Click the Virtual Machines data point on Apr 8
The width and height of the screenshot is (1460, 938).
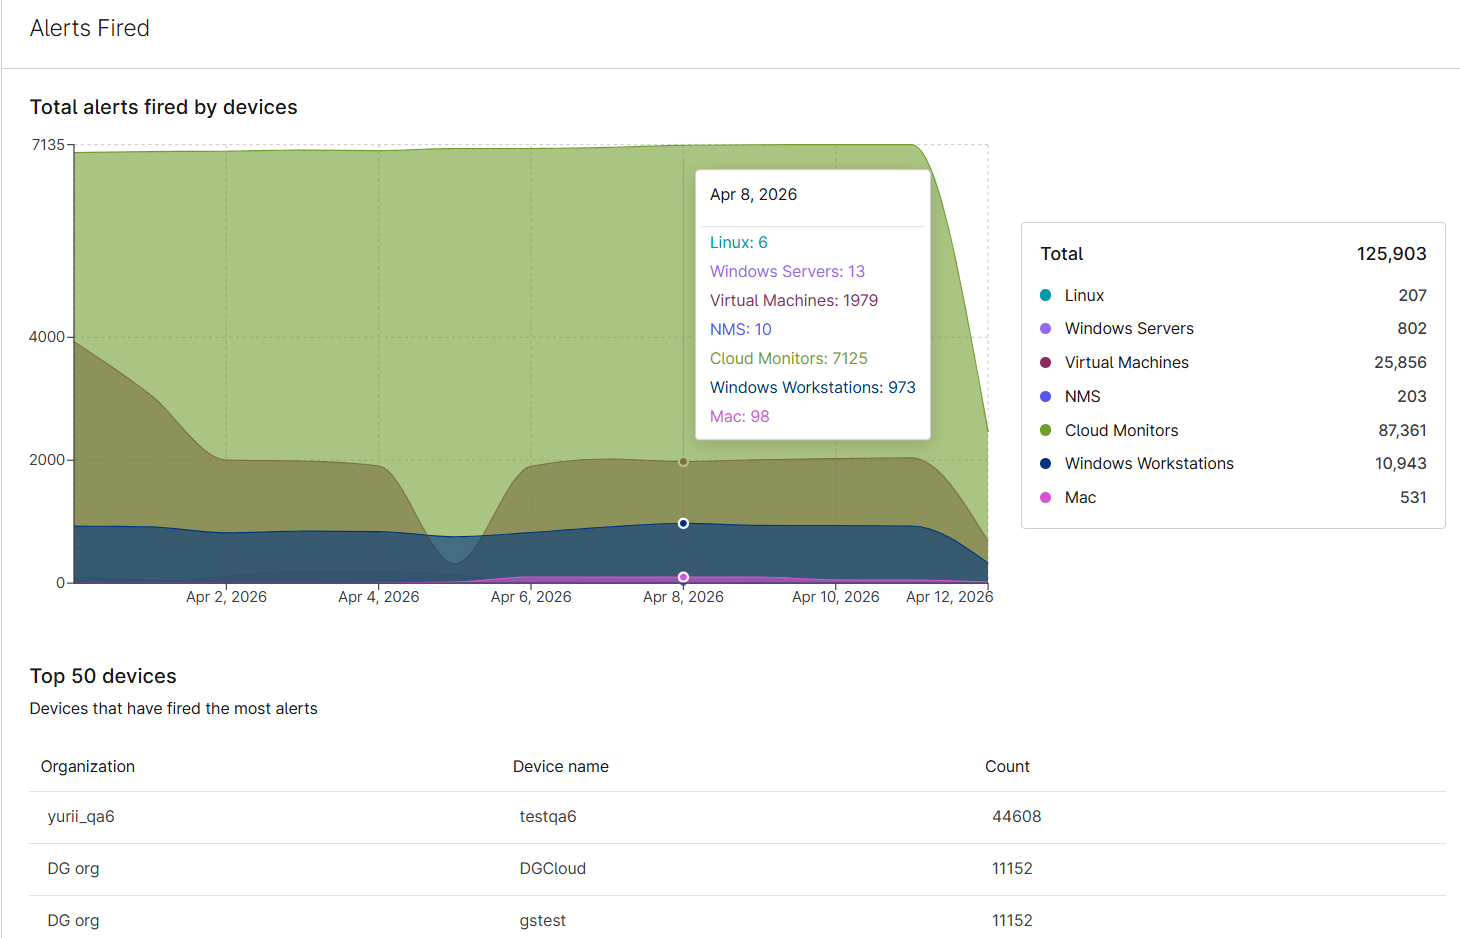683,462
